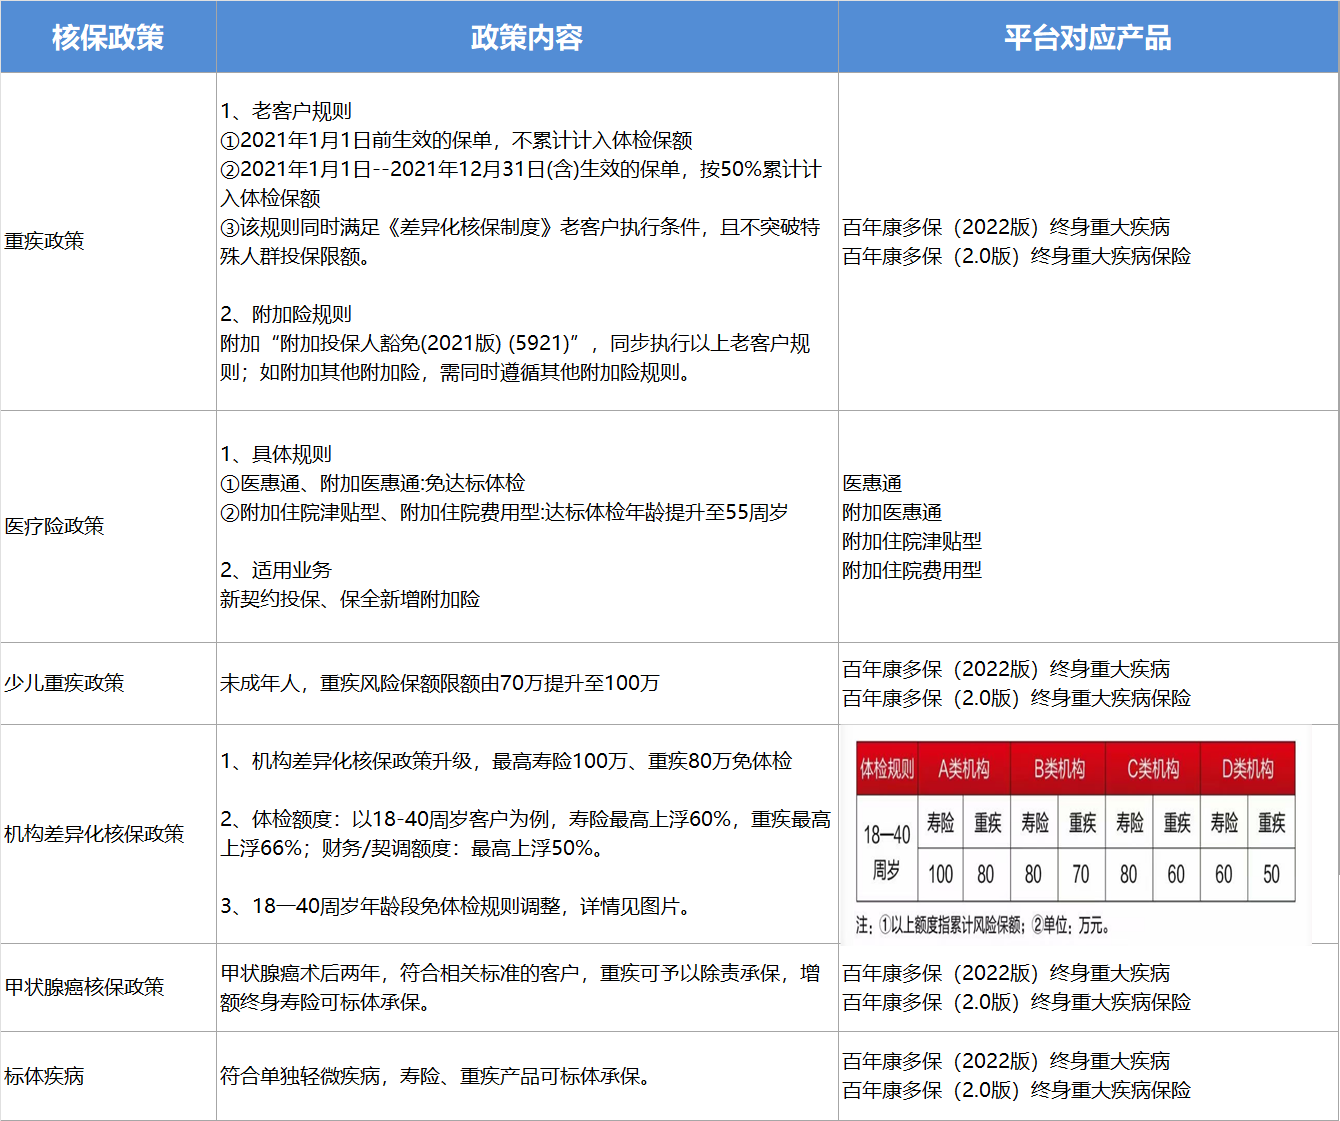
Task: Select the 体检规则 red header cell
Action: pyautogui.click(x=886, y=769)
